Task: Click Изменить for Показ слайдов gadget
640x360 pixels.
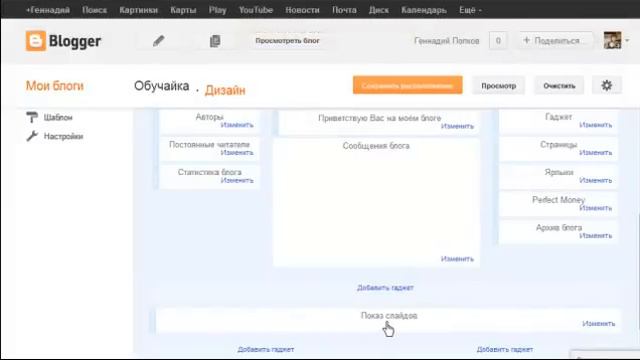Action: (598, 324)
